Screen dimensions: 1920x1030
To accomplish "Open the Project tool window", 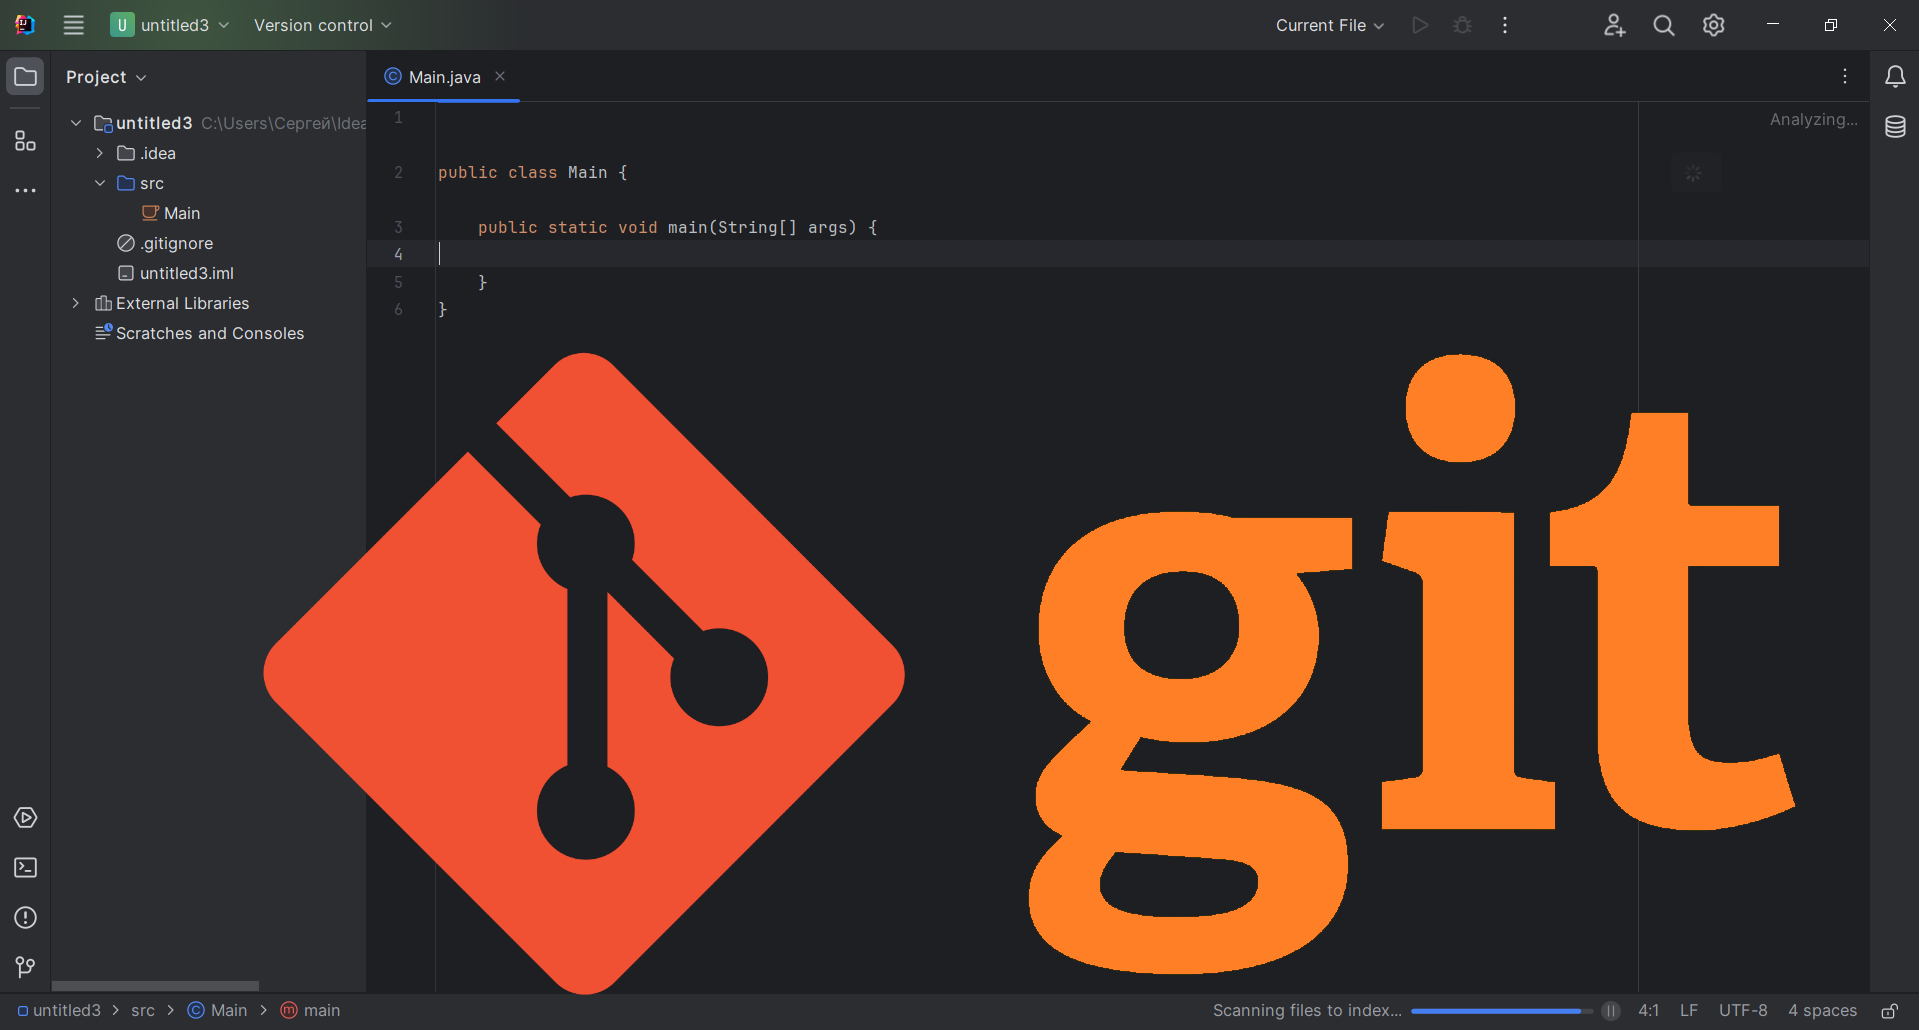I will (x=25, y=76).
